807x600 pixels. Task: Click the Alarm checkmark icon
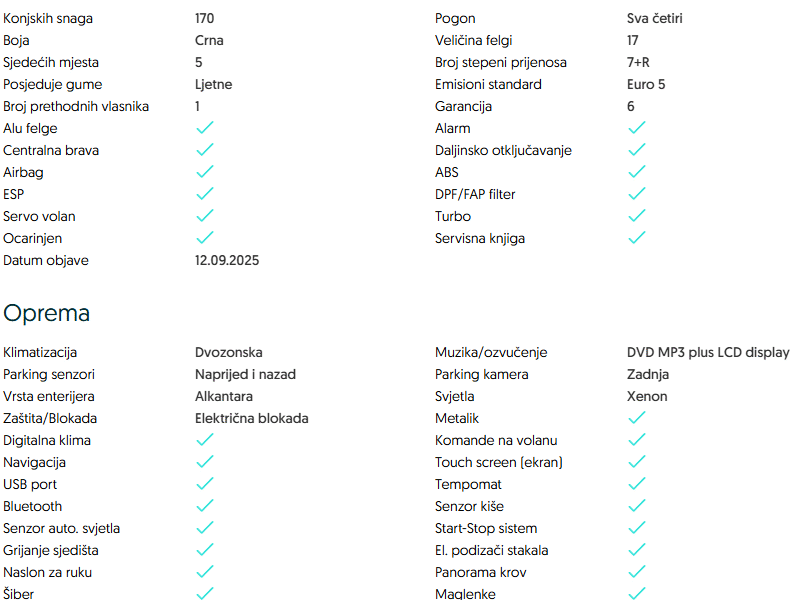pos(637,128)
